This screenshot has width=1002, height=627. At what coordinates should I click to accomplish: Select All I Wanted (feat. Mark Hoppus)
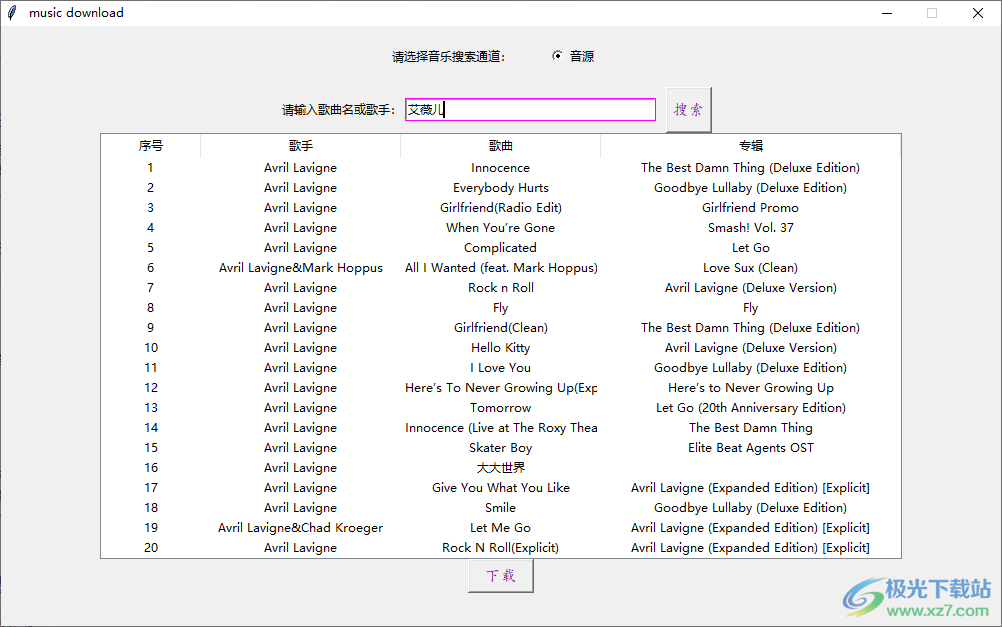coord(501,268)
